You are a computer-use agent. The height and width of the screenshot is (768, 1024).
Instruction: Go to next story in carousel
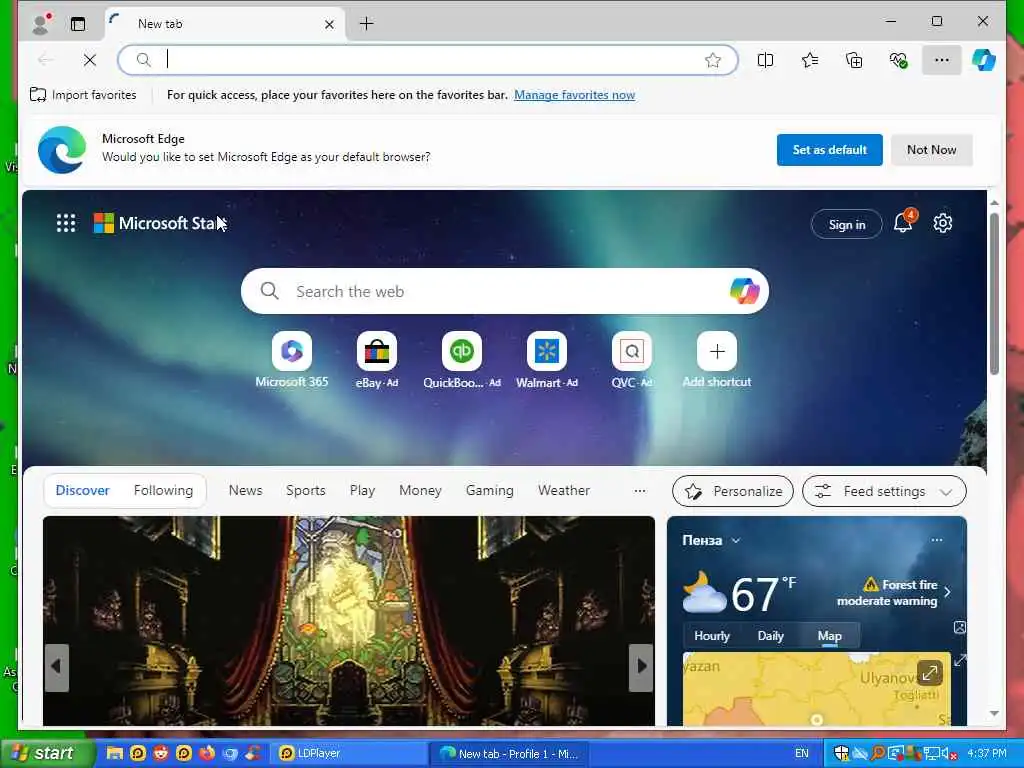[641, 667]
